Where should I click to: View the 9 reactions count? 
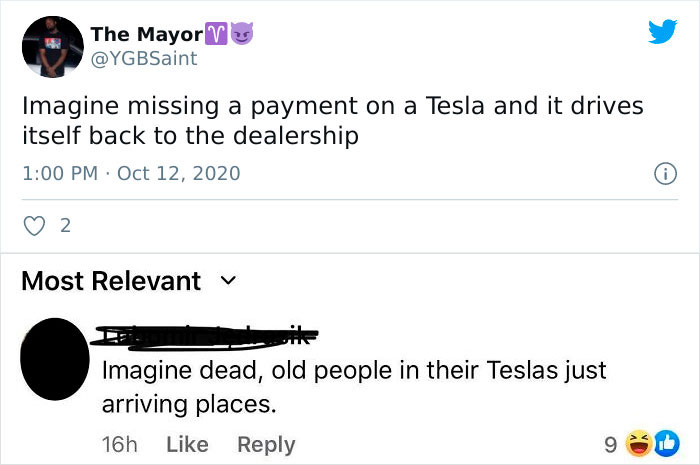611,444
